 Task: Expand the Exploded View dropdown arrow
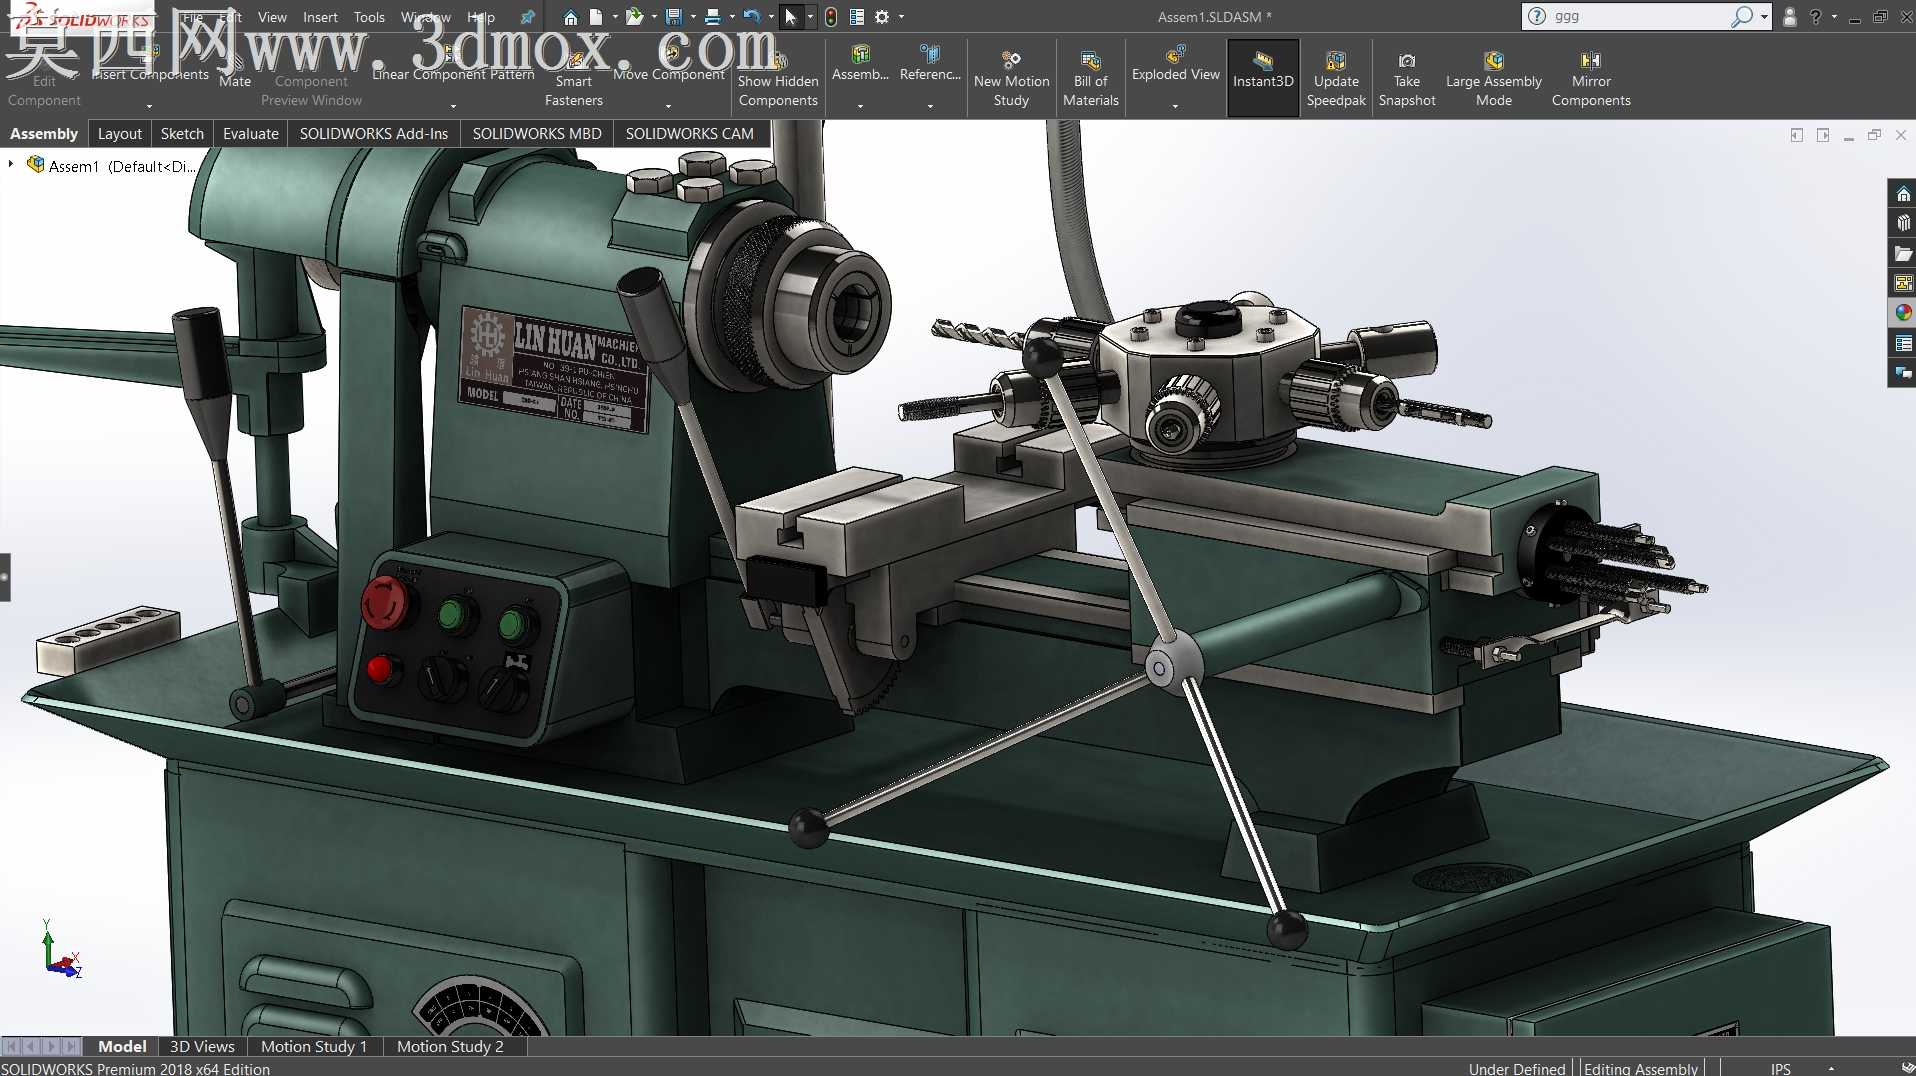[x=1175, y=105]
